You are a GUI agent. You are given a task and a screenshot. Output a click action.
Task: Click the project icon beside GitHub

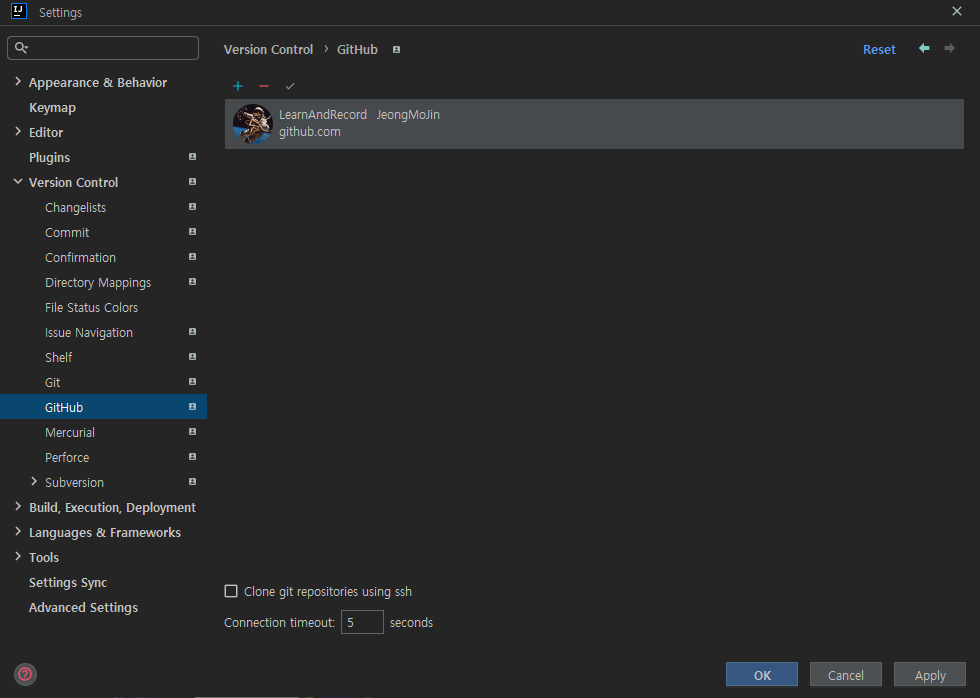pyautogui.click(x=192, y=407)
